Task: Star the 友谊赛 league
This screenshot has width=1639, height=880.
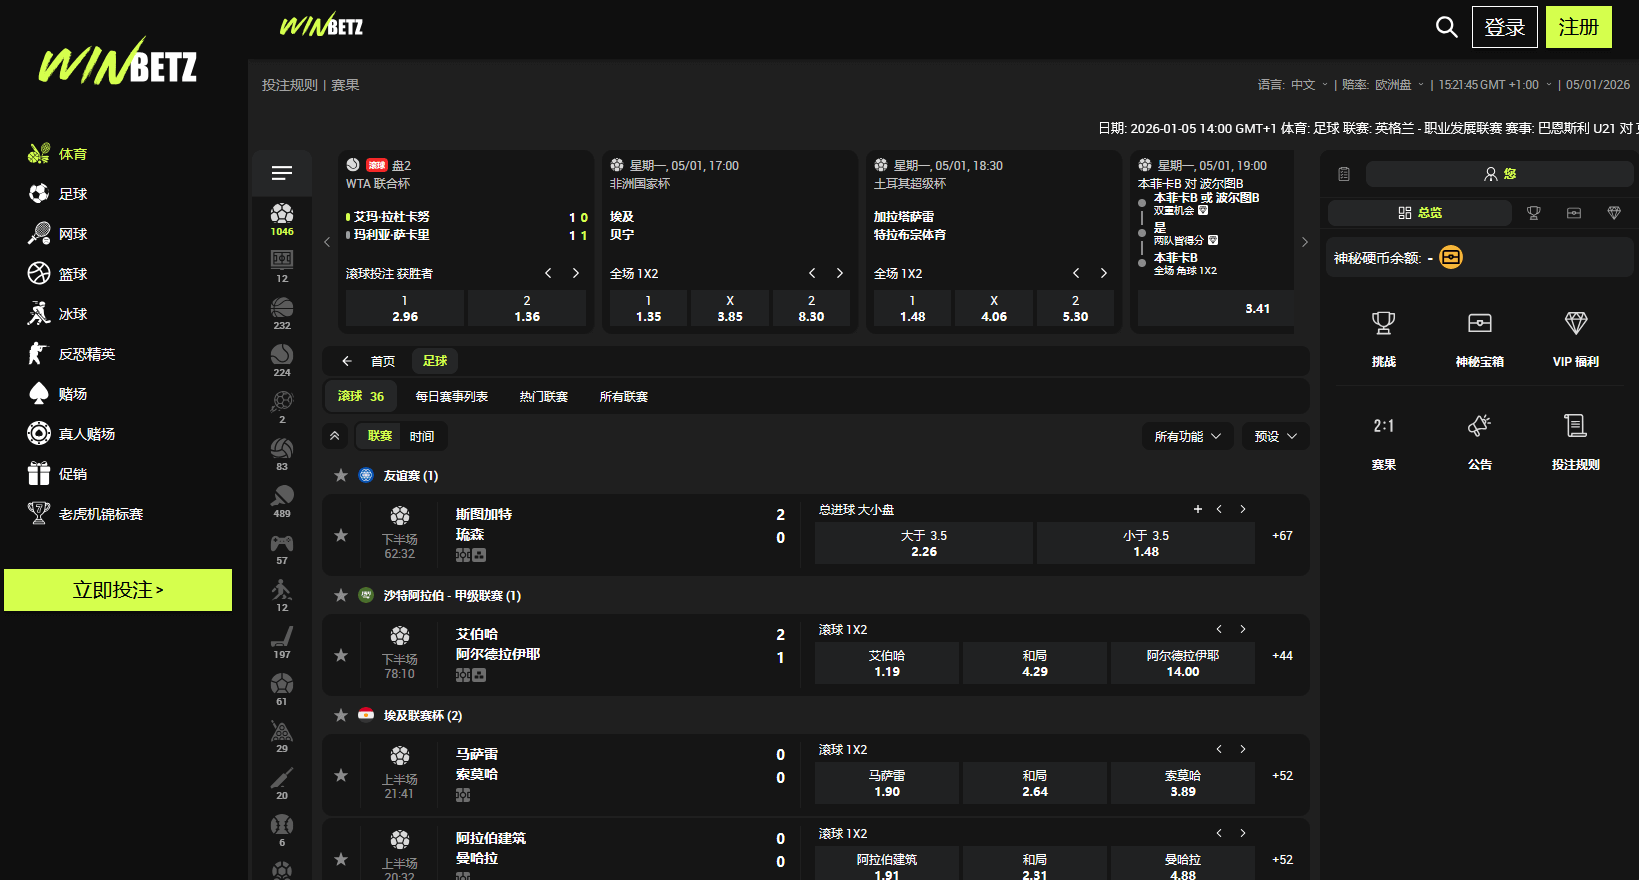Action: [341, 476]
